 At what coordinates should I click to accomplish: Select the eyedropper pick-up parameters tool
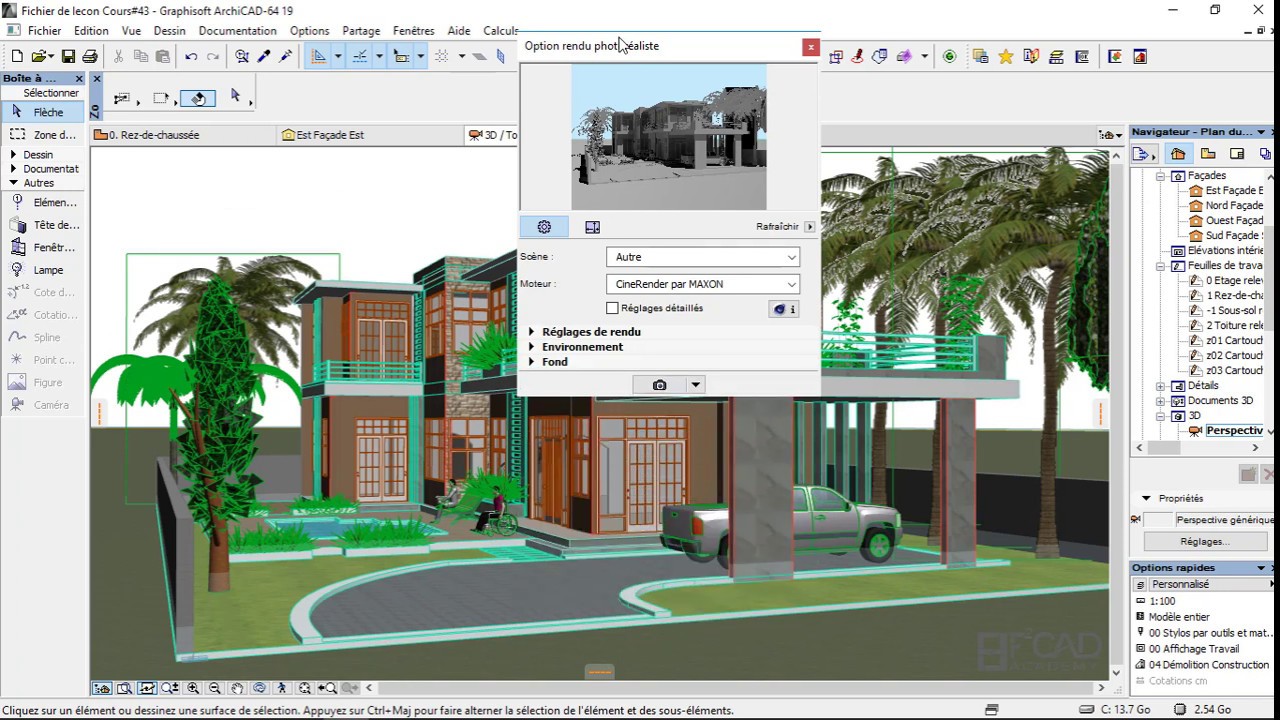(265, 57)
